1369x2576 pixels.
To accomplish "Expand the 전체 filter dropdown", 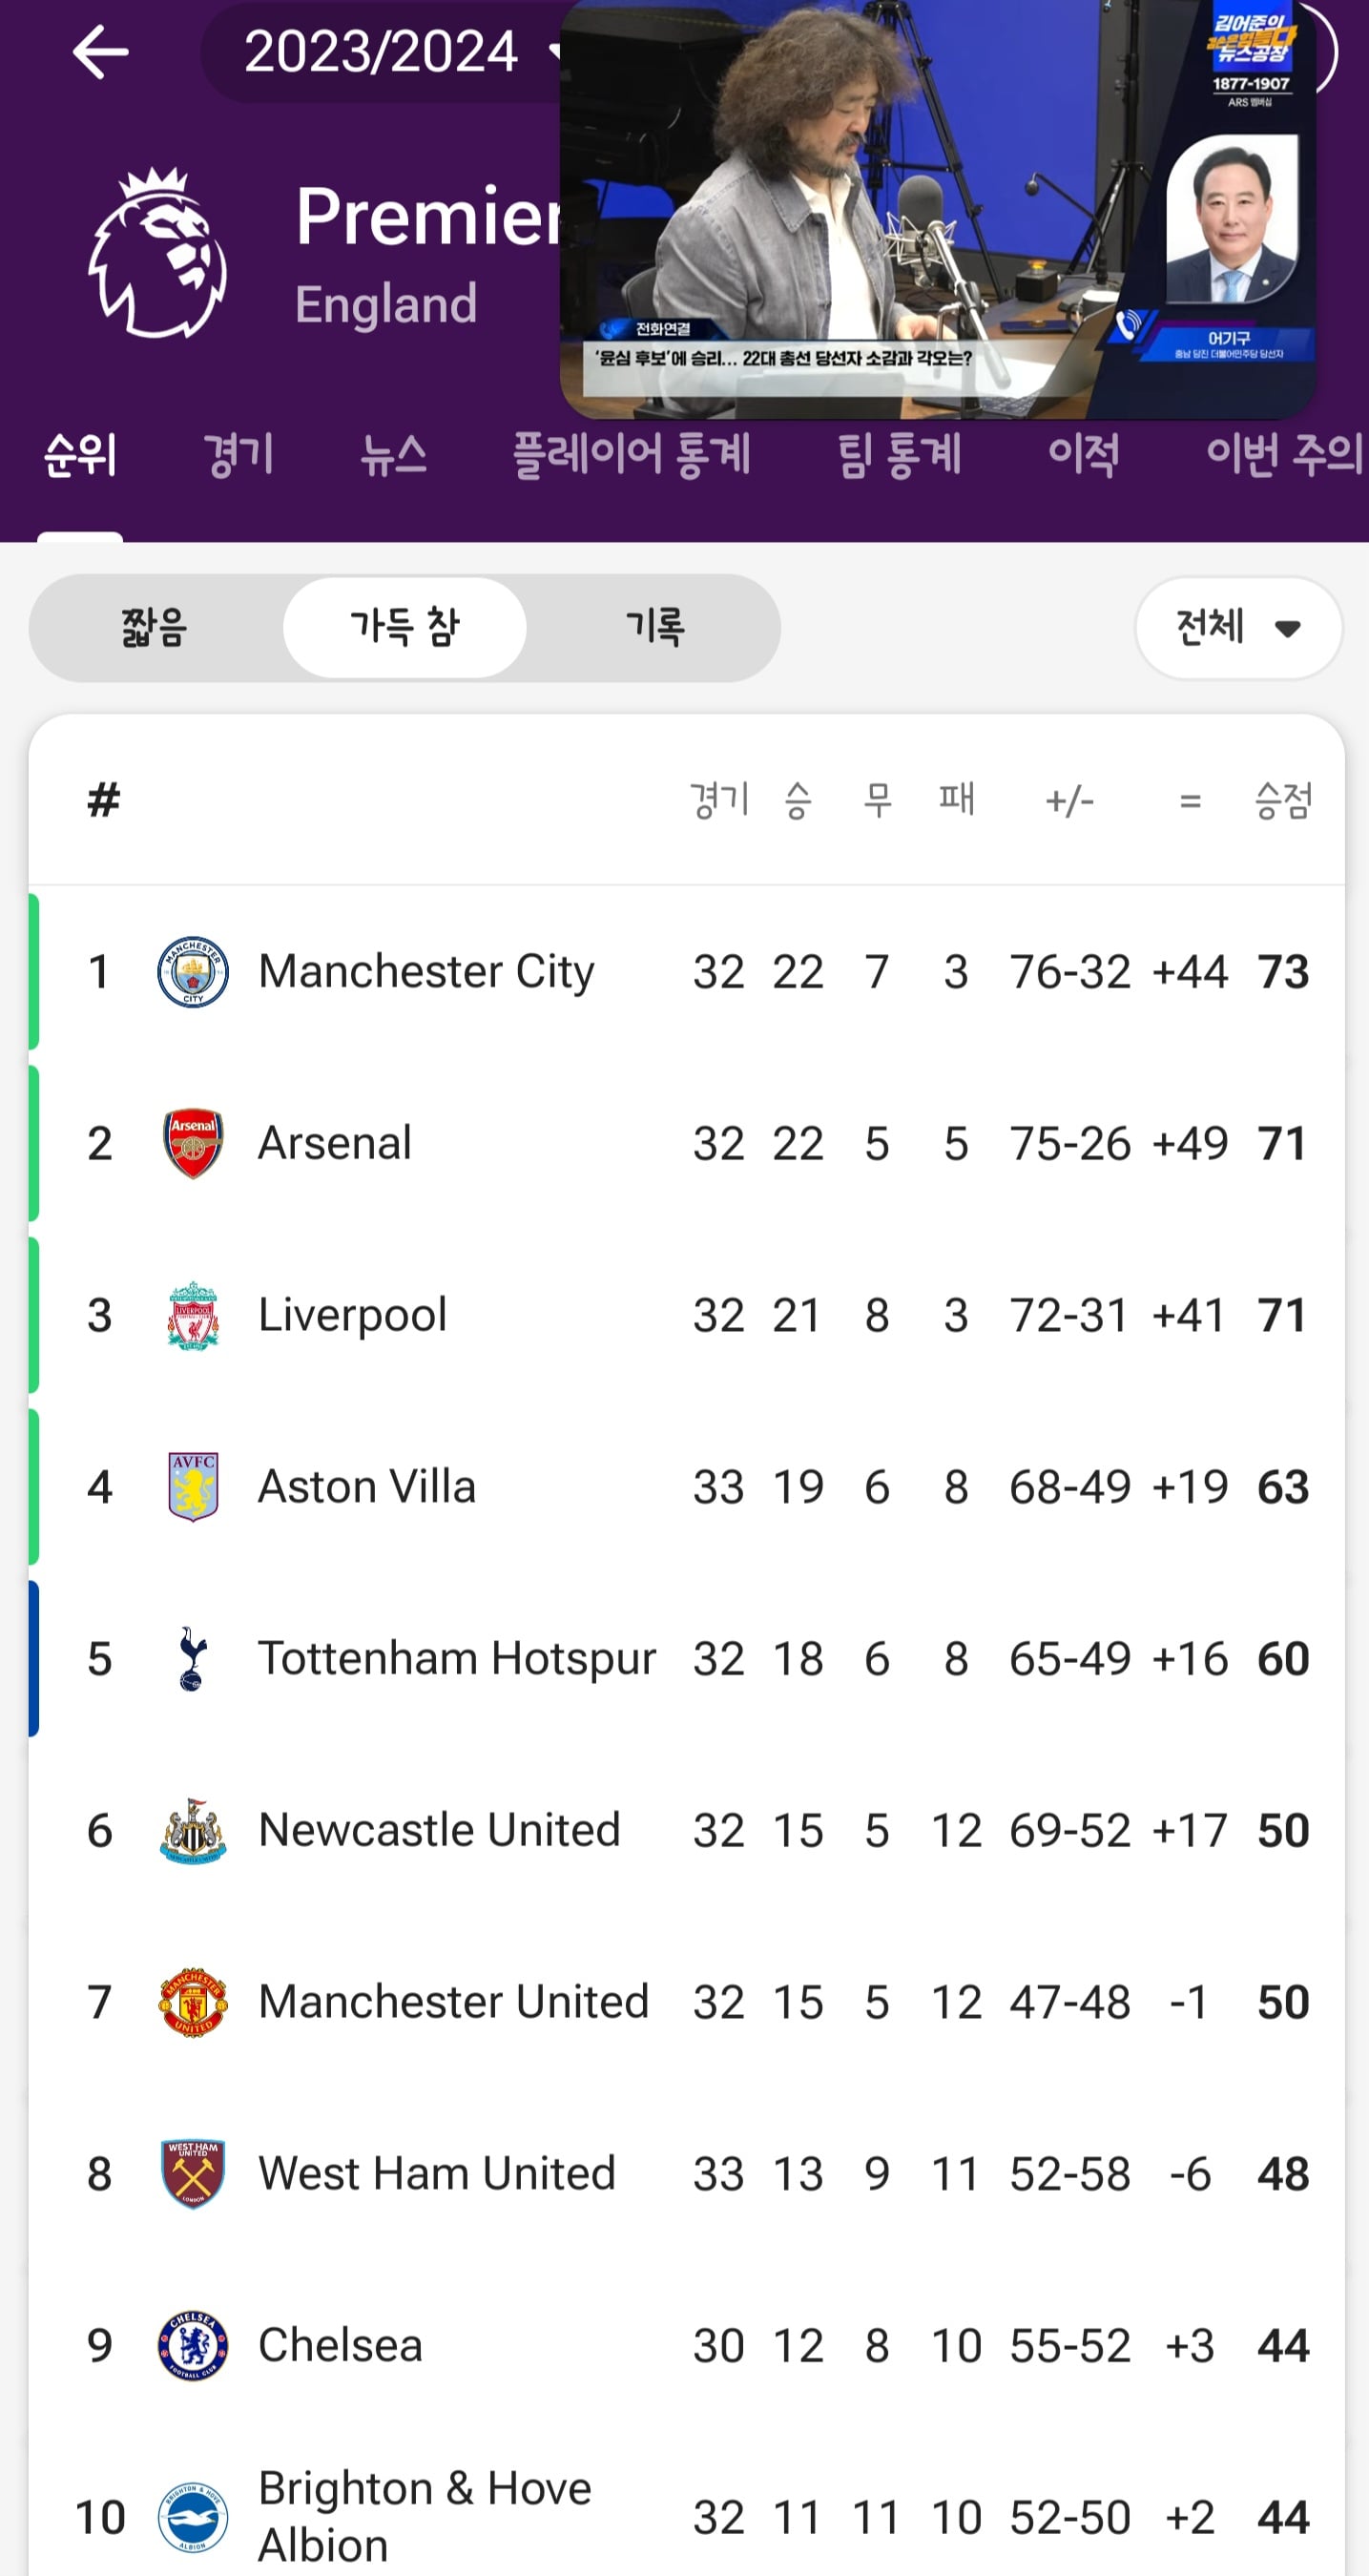I will (1238, 628).
